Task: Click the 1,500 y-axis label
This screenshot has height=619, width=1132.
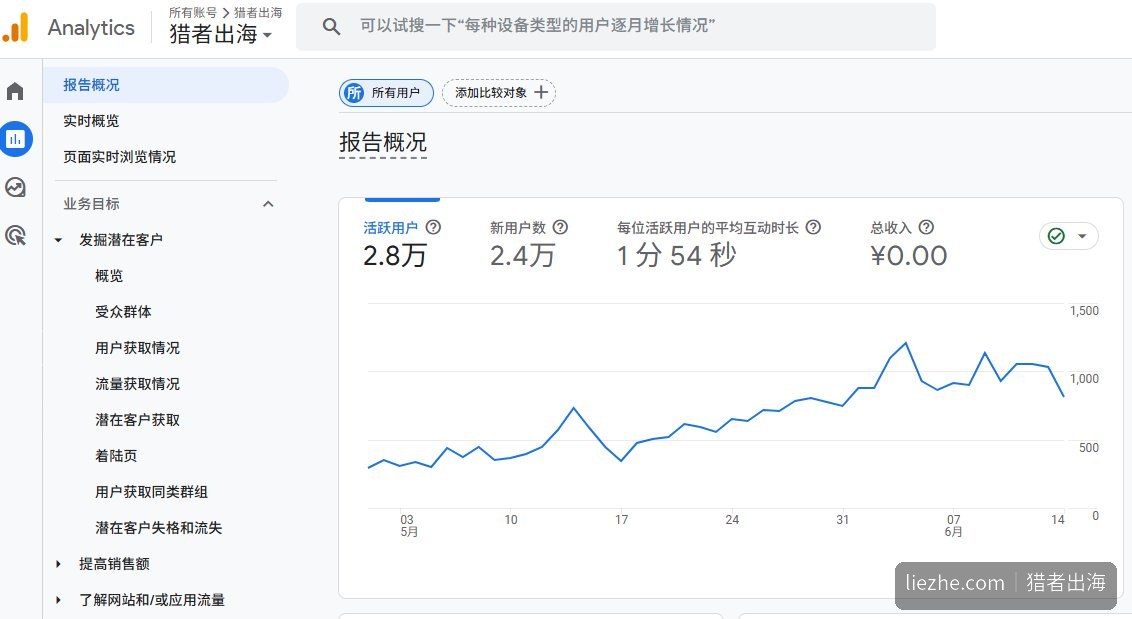Action: click(x=1084, y=311)
